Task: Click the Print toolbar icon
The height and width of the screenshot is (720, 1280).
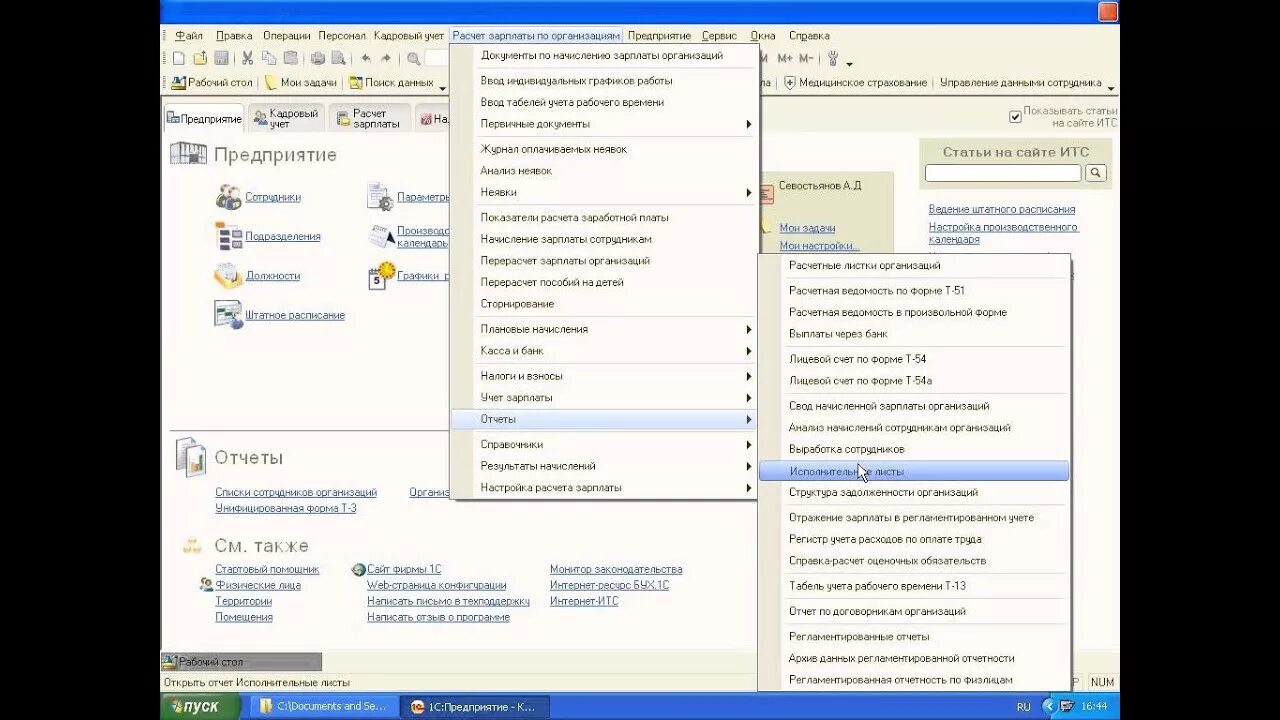Action: pos(318,58)
